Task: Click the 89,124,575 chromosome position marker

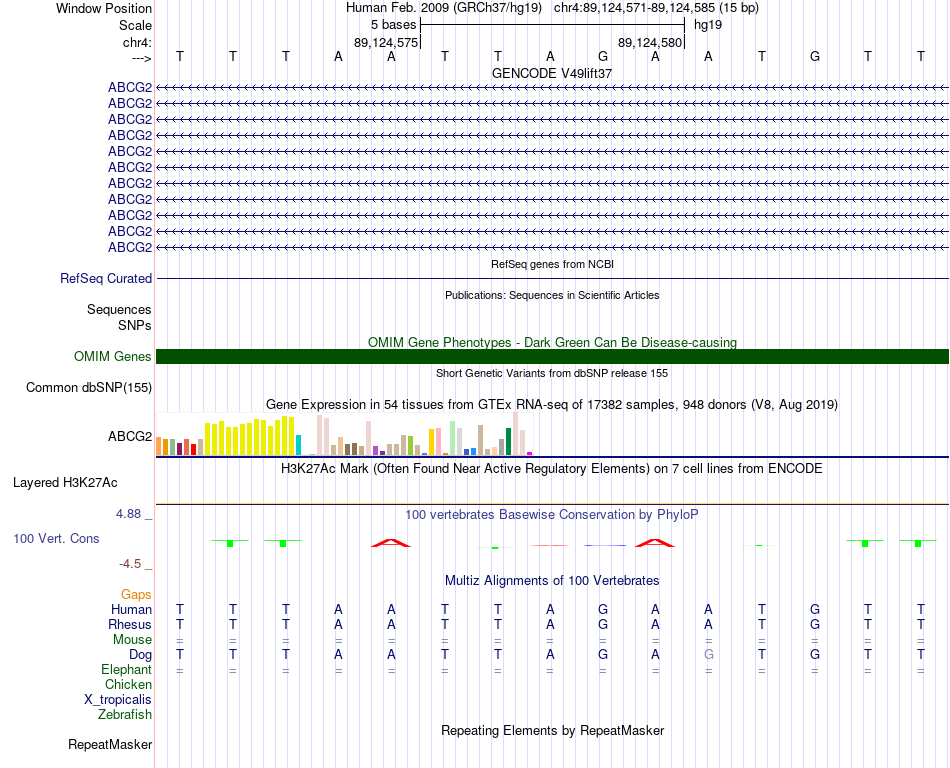Action: coord(386,42)
